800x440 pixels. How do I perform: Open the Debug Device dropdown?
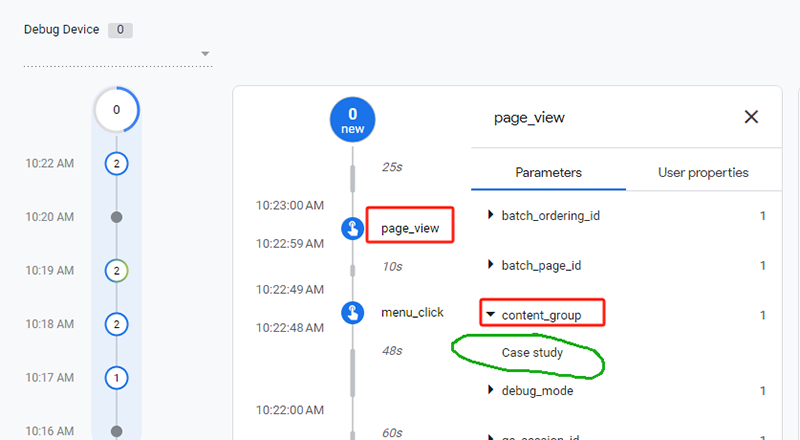(205, 54)
